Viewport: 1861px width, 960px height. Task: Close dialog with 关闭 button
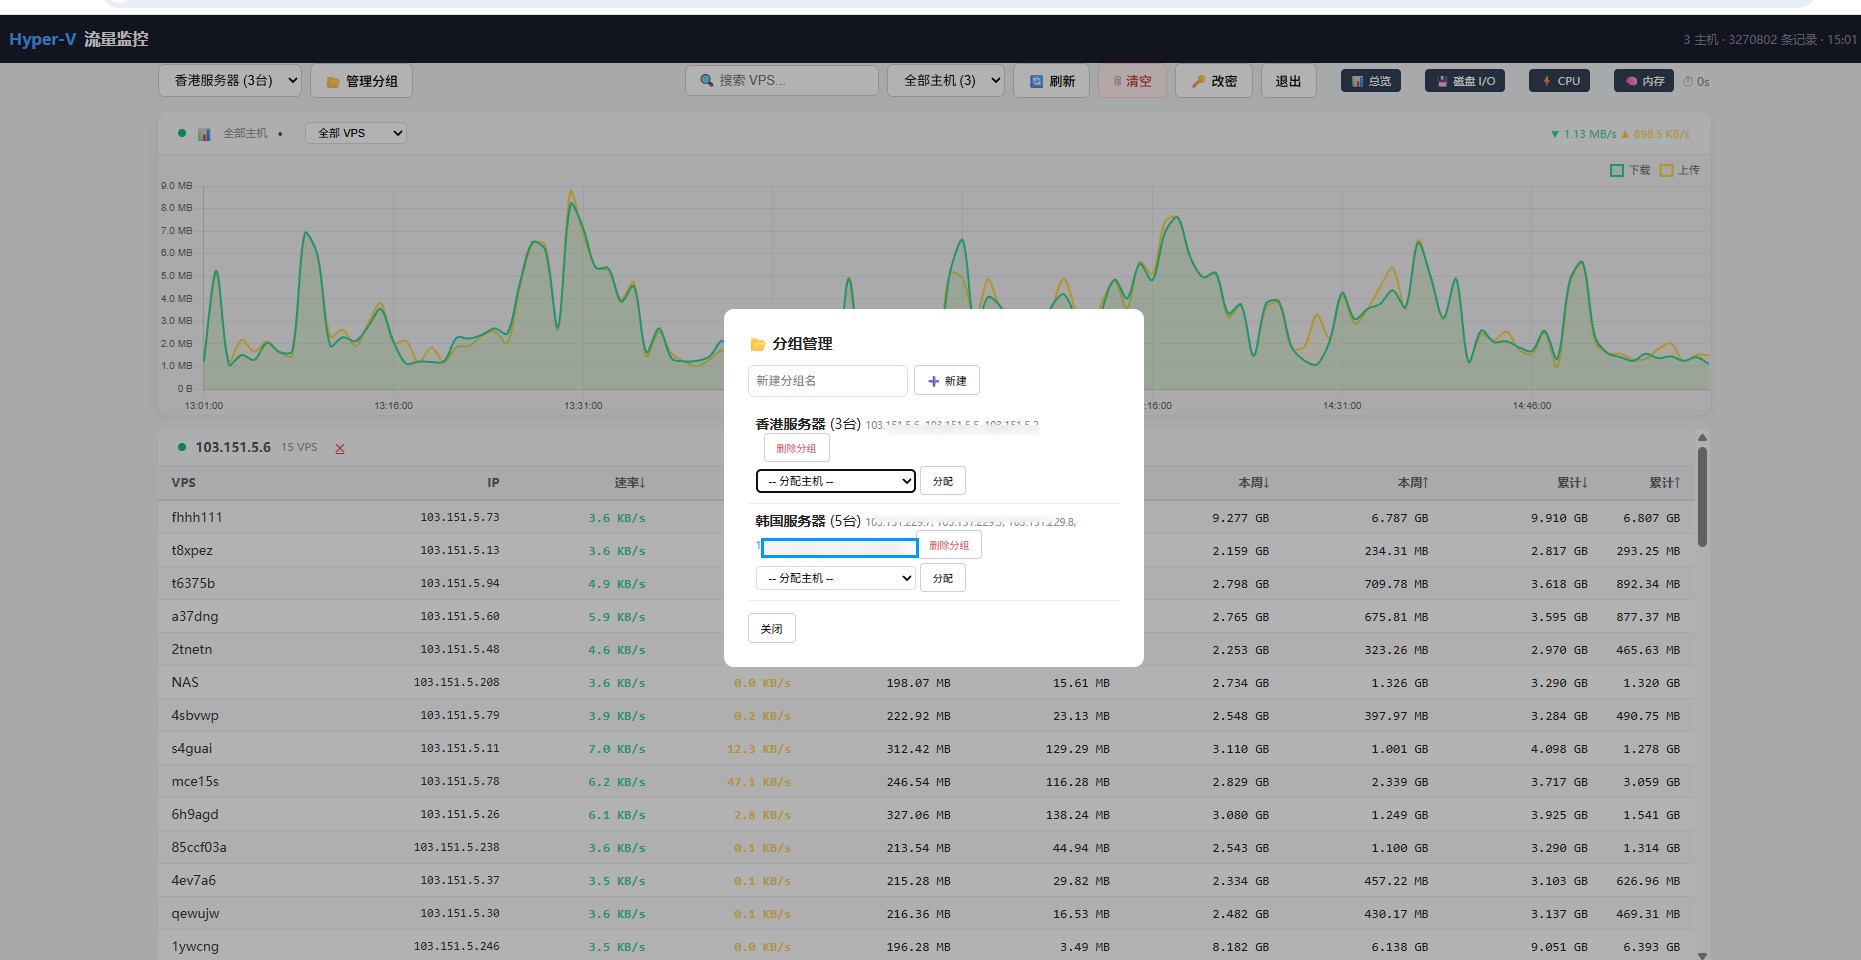pyautogui.click(x=771, y=628)
